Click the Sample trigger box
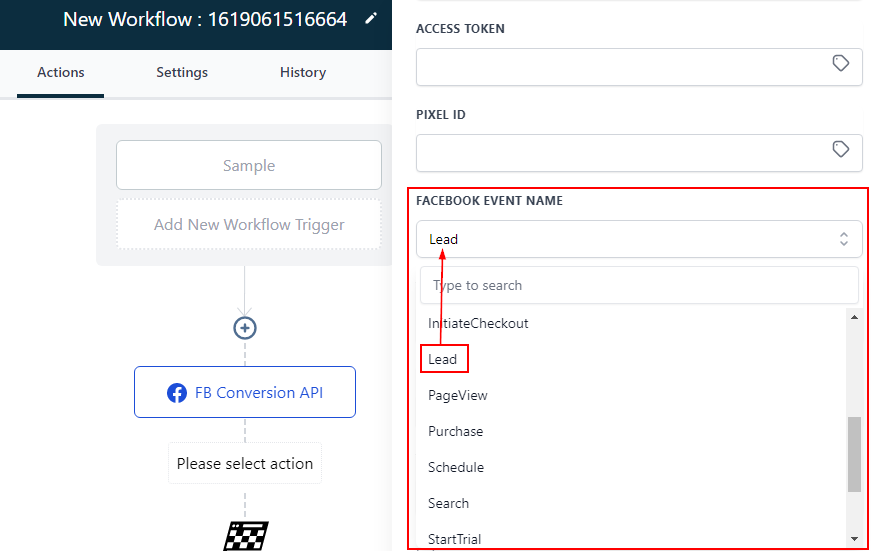The width and height of the screenshot is (871, 551). [x=249, y=166]
